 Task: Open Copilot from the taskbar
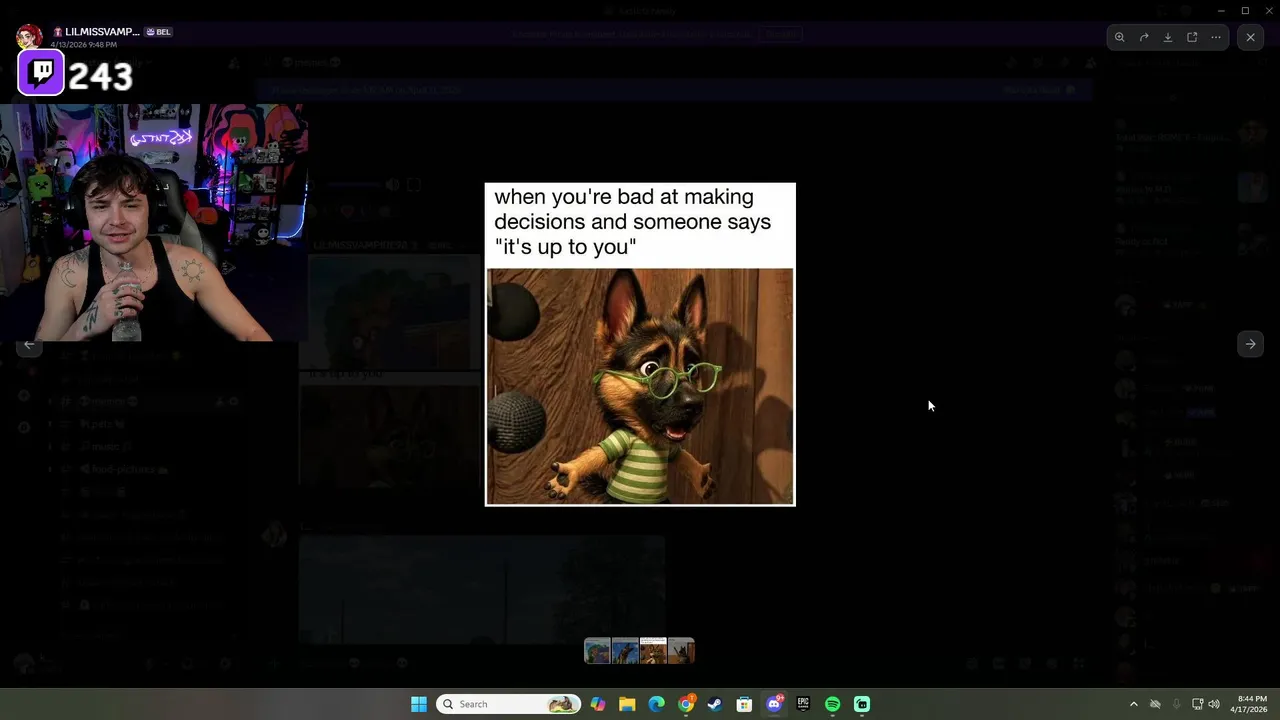[x=598, y=704]
